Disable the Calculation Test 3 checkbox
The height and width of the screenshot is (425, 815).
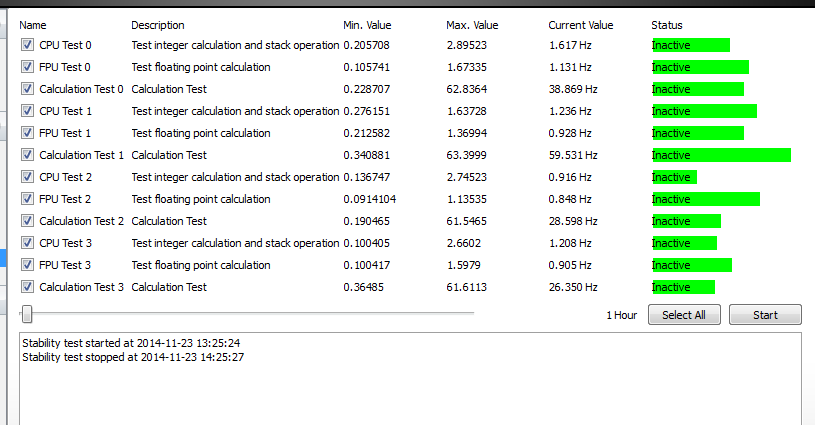tap(27, 287)
